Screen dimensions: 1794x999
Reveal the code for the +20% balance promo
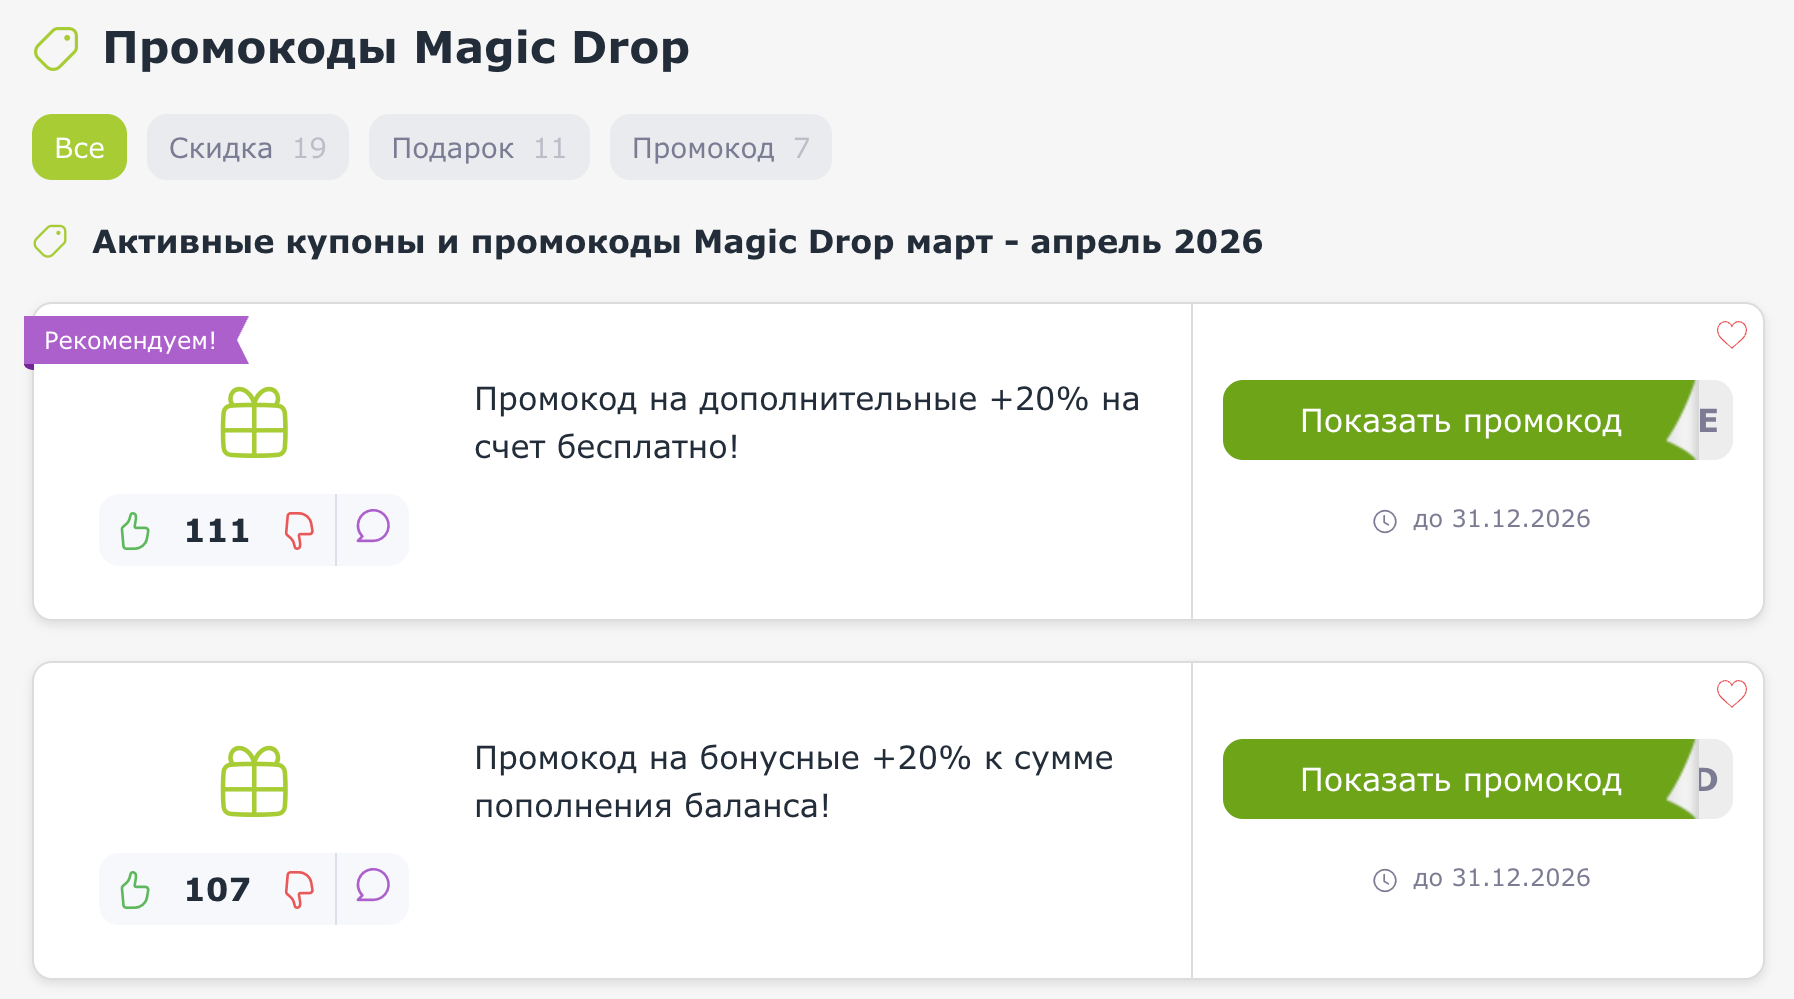(1460, 421)
